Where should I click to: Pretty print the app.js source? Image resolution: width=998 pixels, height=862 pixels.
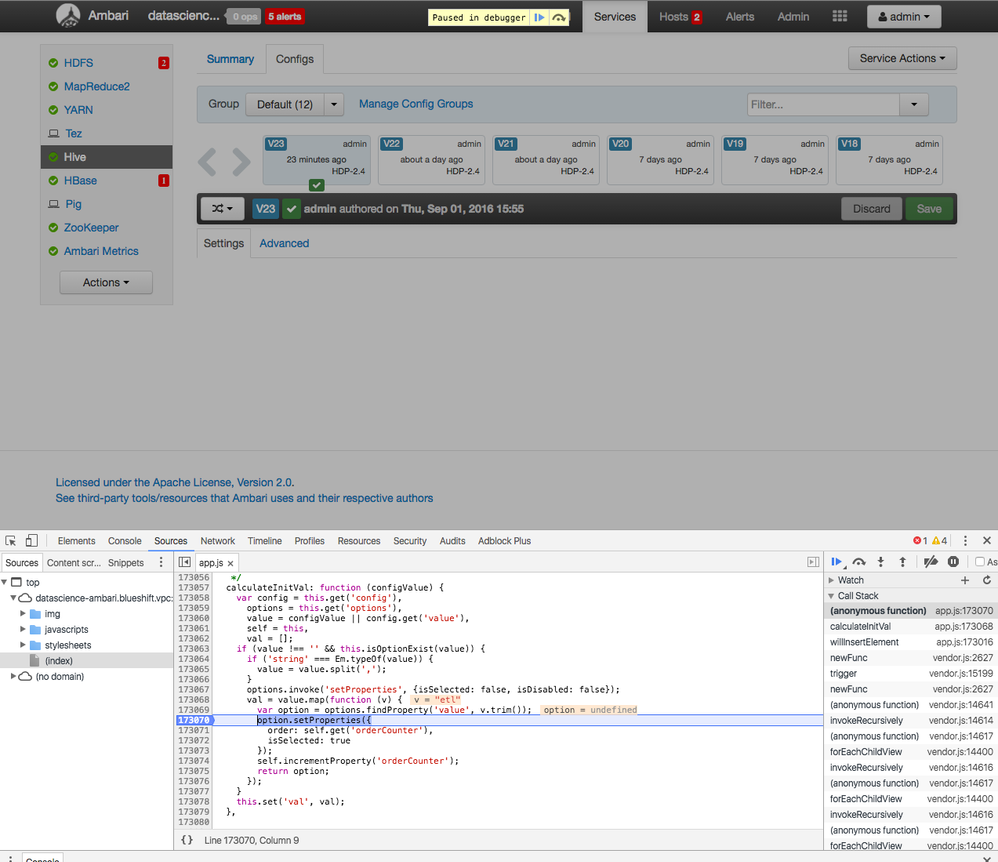[x=186, y=840]
